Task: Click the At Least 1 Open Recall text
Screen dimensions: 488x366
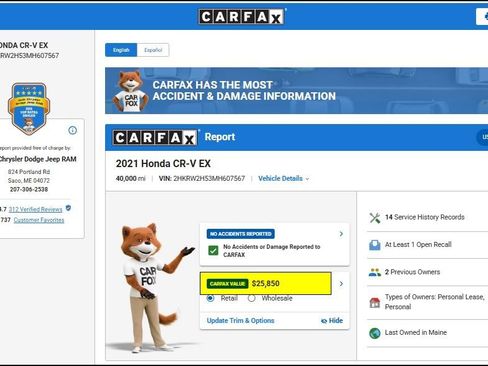Action: [418, 245]
